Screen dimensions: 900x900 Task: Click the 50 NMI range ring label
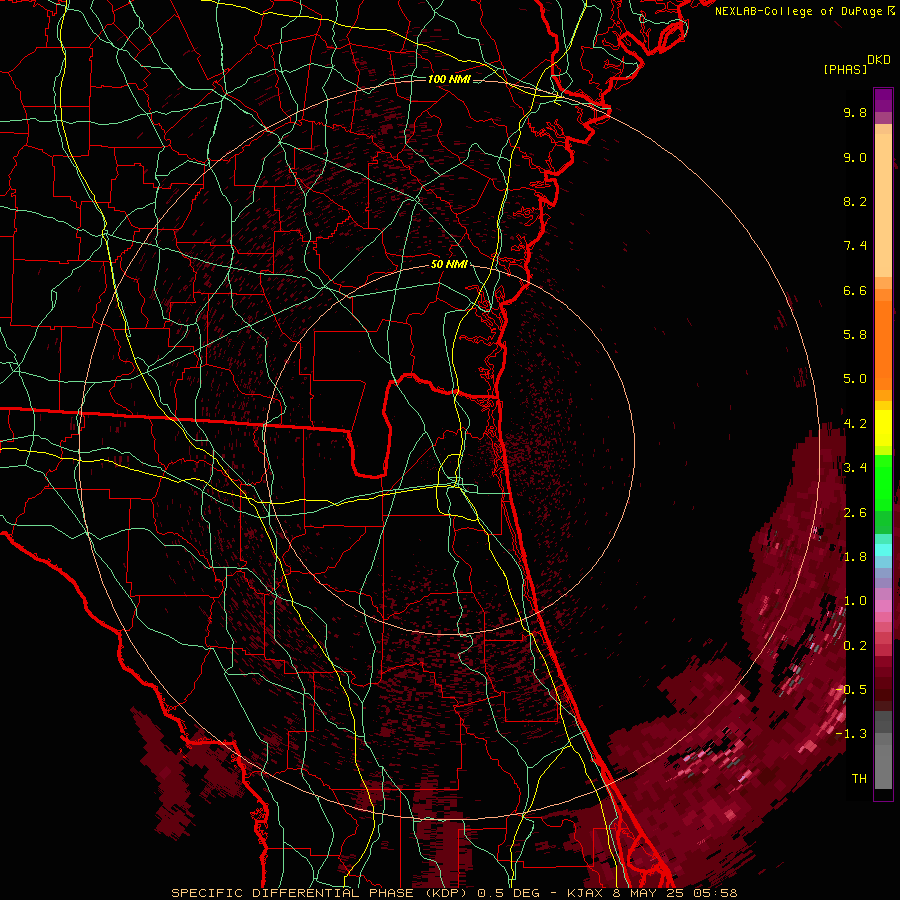pos(449,265)
